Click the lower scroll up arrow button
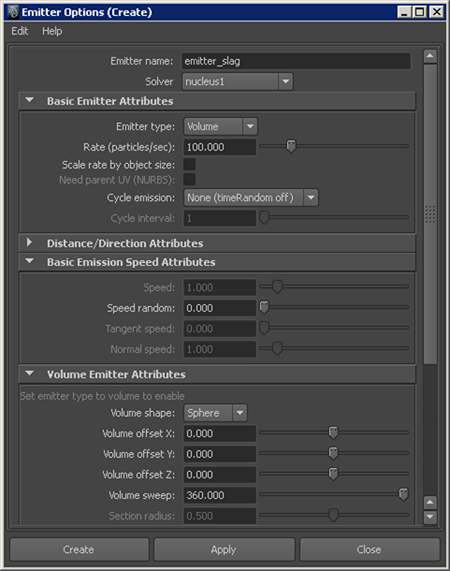The height and width of the screenshot is (571, 450). coord(430,503)
